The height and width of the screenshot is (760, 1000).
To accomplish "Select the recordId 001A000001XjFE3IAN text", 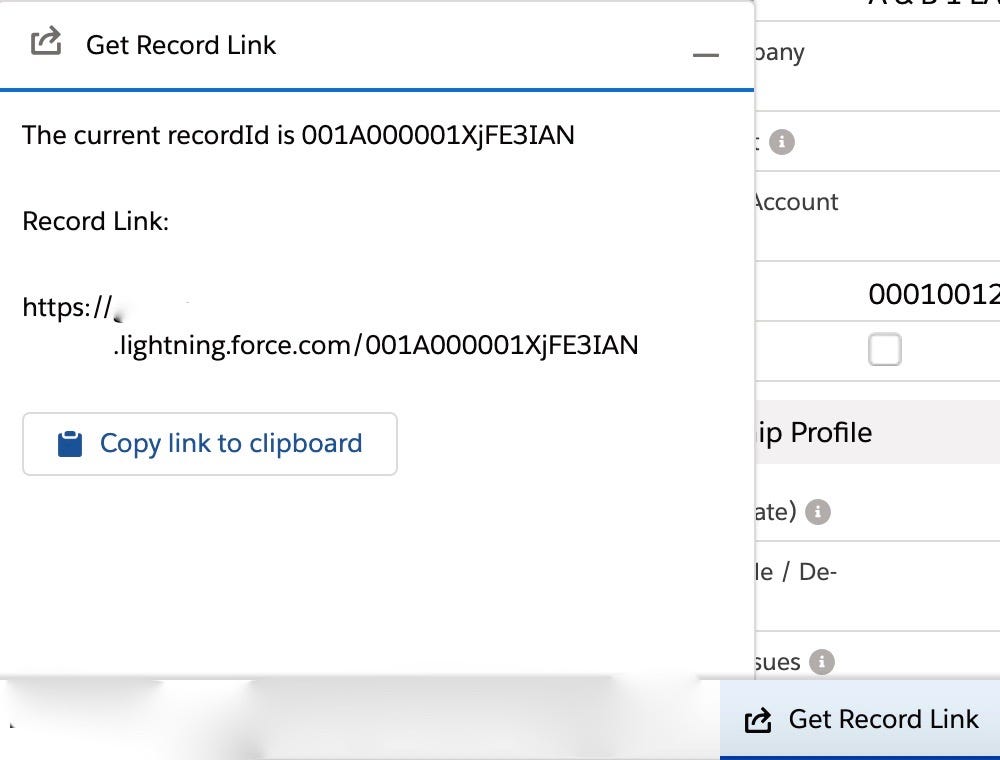I will pyautogui.click(x=437, y=135).
